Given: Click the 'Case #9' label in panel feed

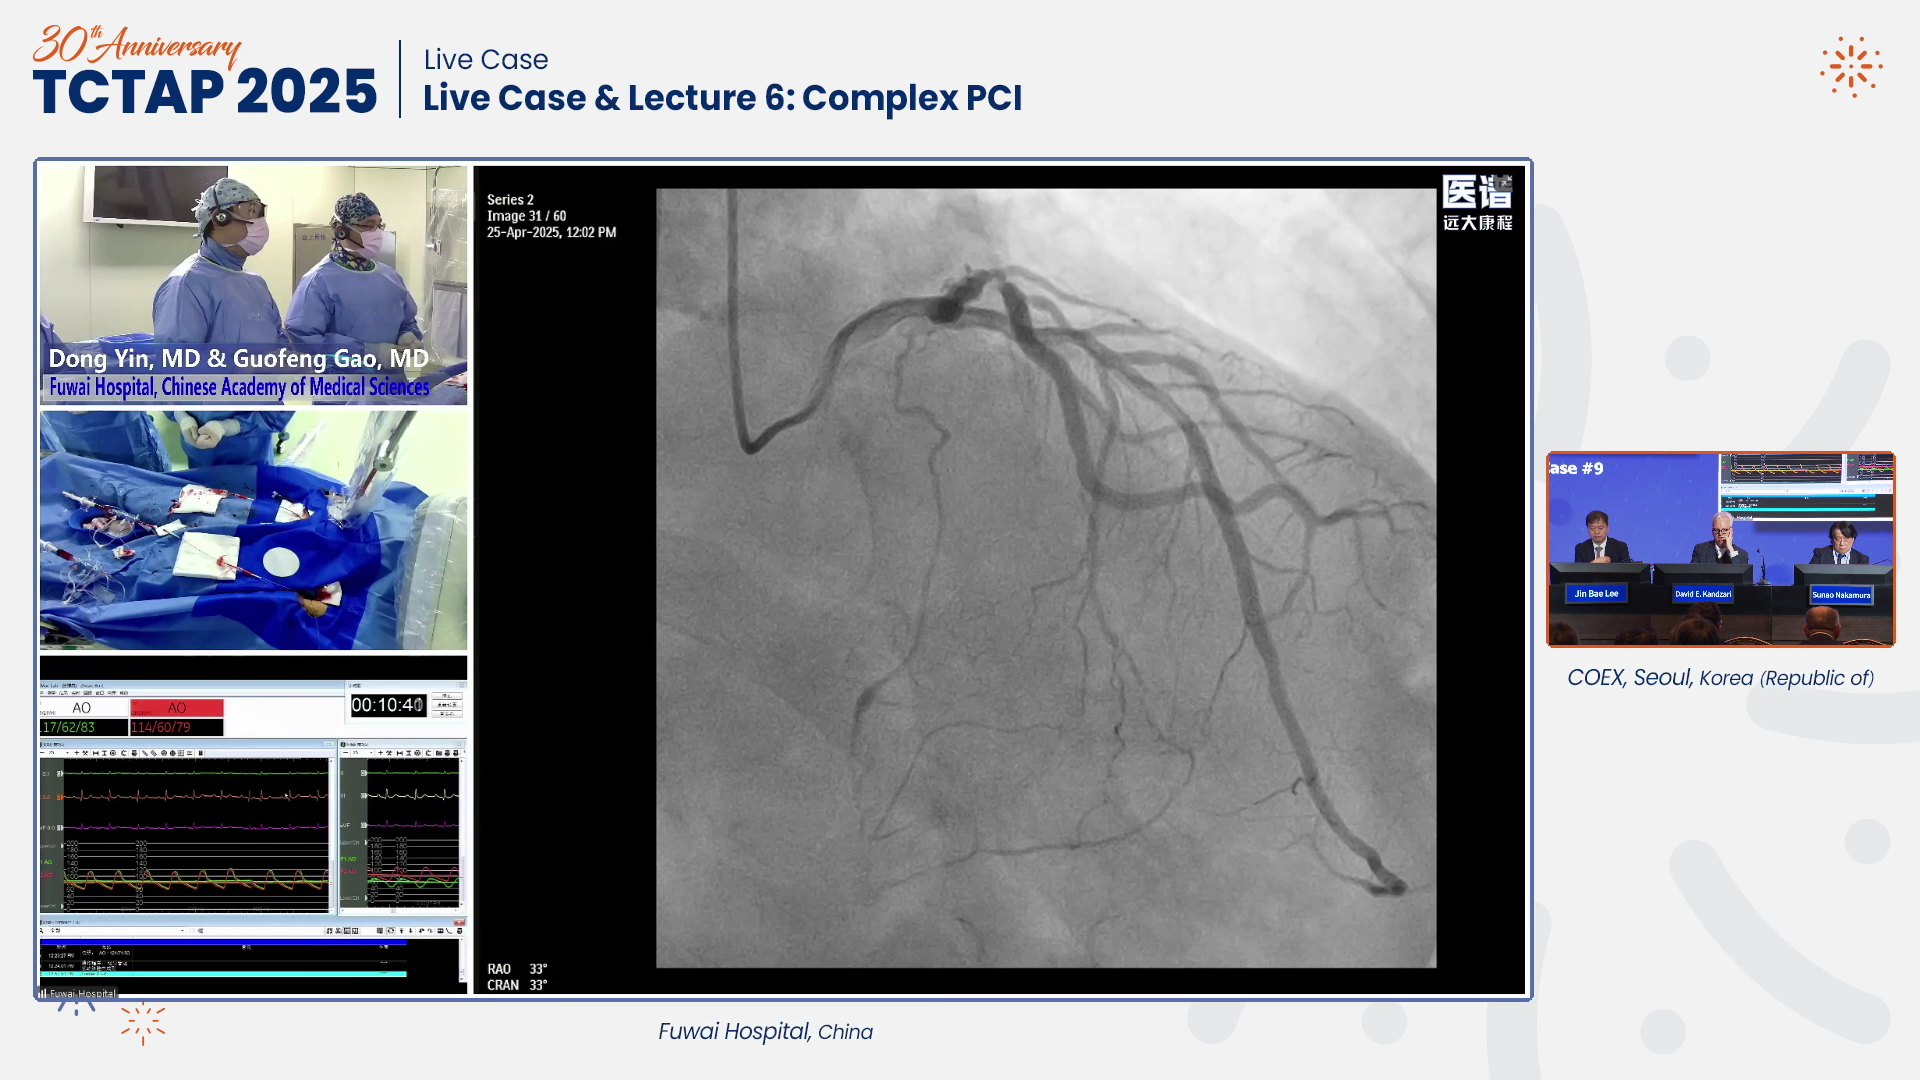Looking at the screenshot, I should (1576, 468).
